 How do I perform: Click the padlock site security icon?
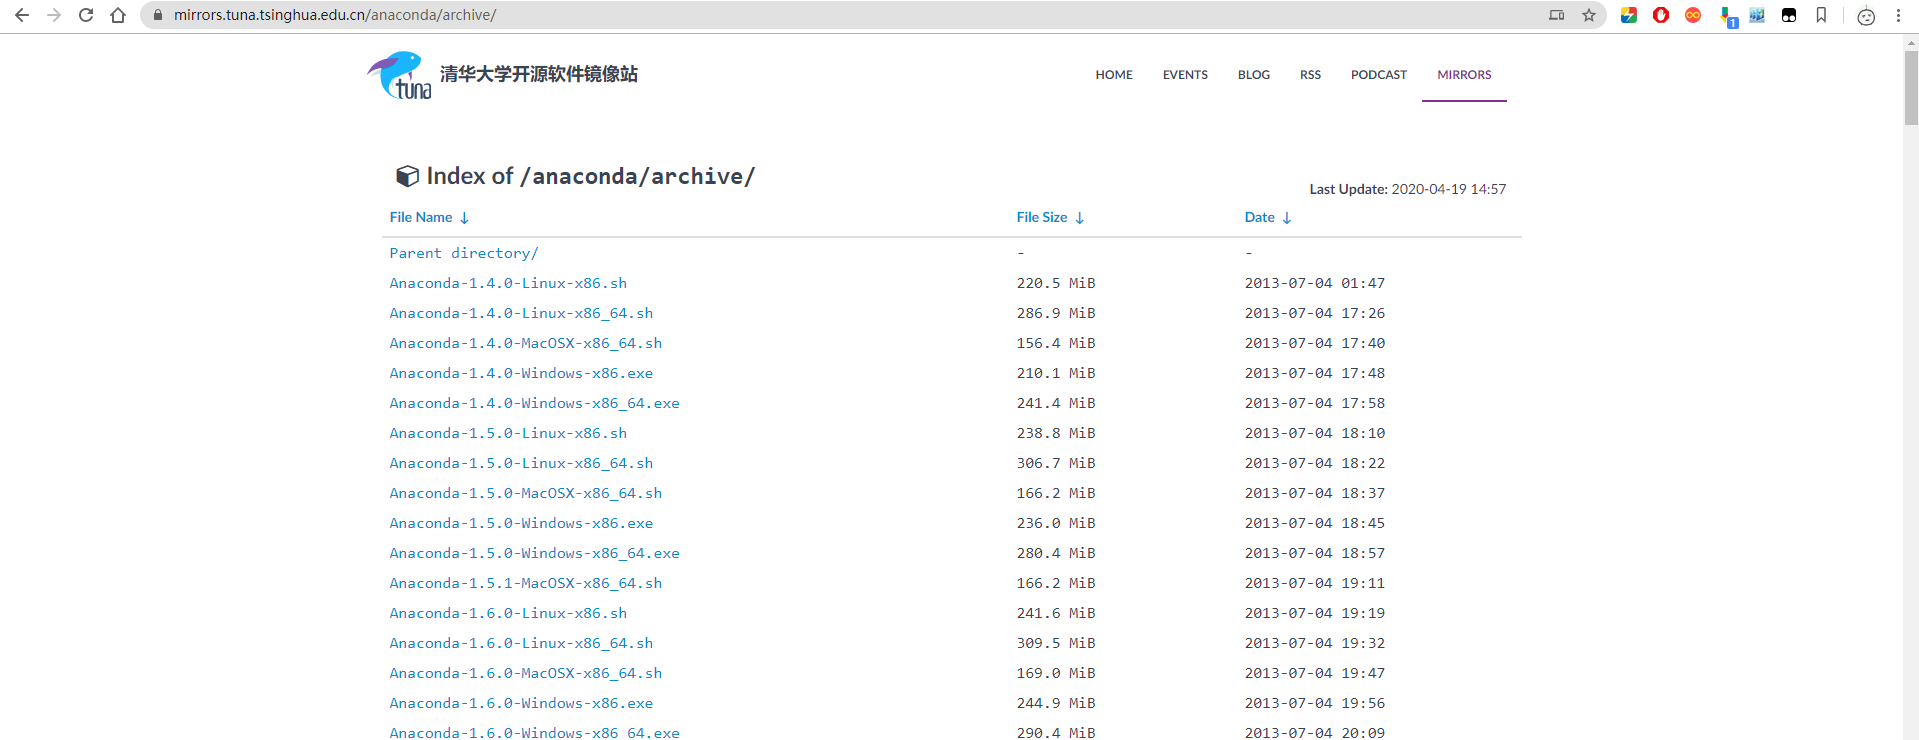(157, 15)
